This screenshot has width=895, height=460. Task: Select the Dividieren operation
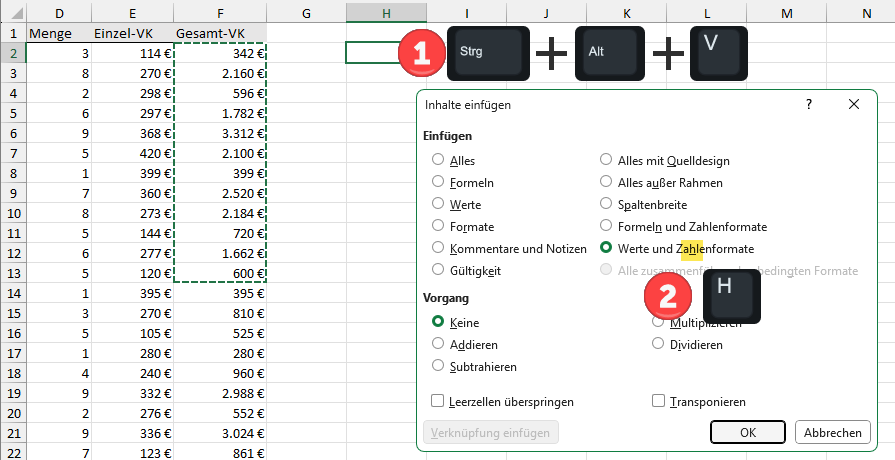pyautogui.click(x=658, y=344)
